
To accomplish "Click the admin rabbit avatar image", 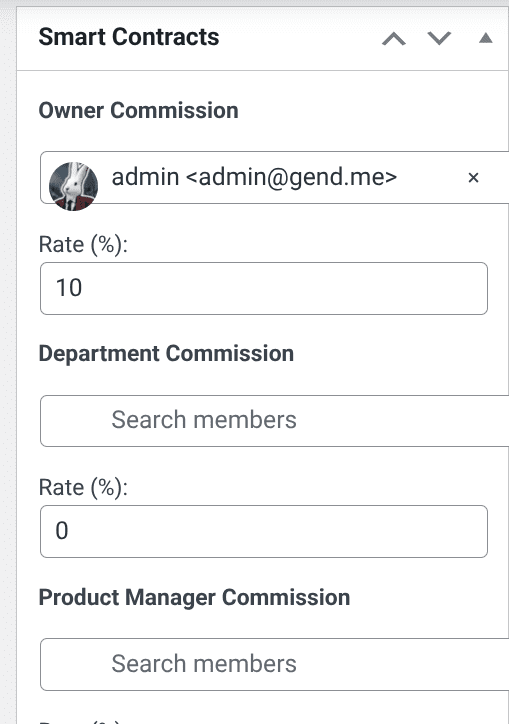I will [73, 186].
